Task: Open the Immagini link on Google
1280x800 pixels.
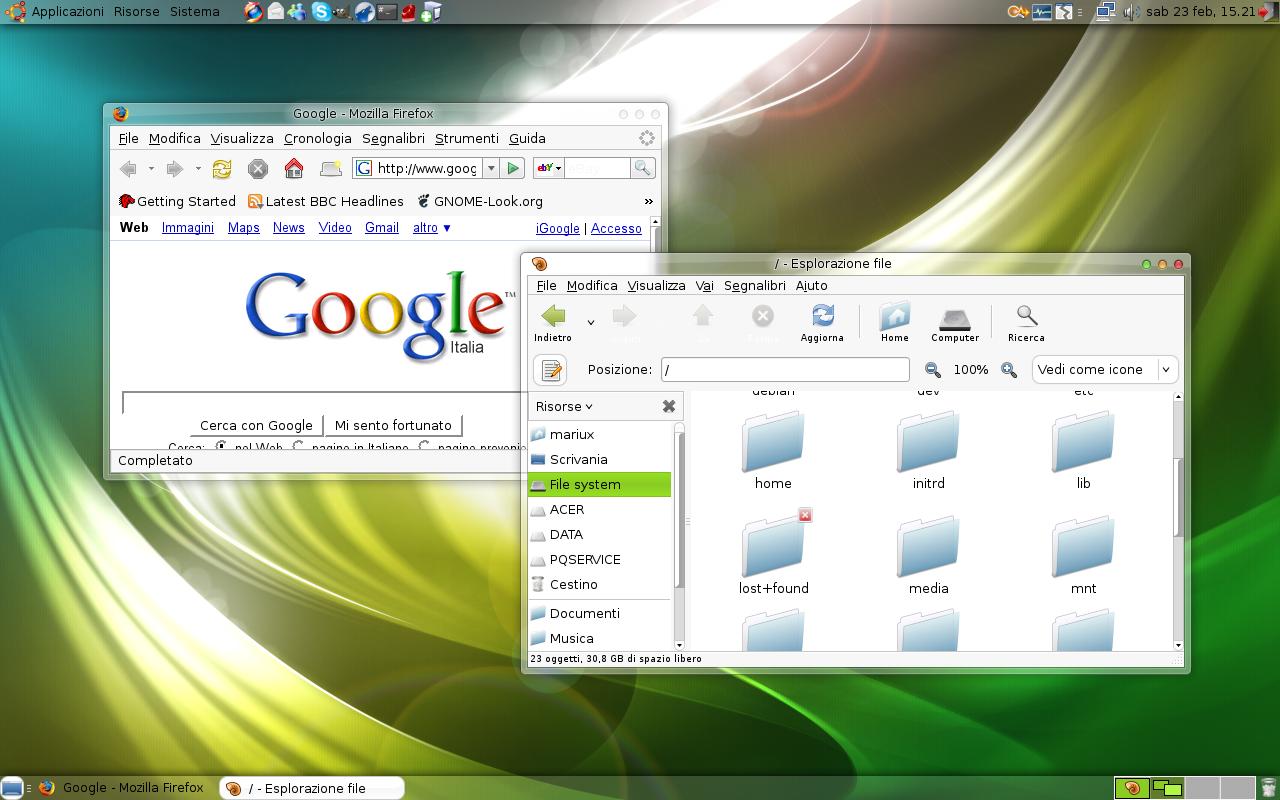Action: pos(188,227)
